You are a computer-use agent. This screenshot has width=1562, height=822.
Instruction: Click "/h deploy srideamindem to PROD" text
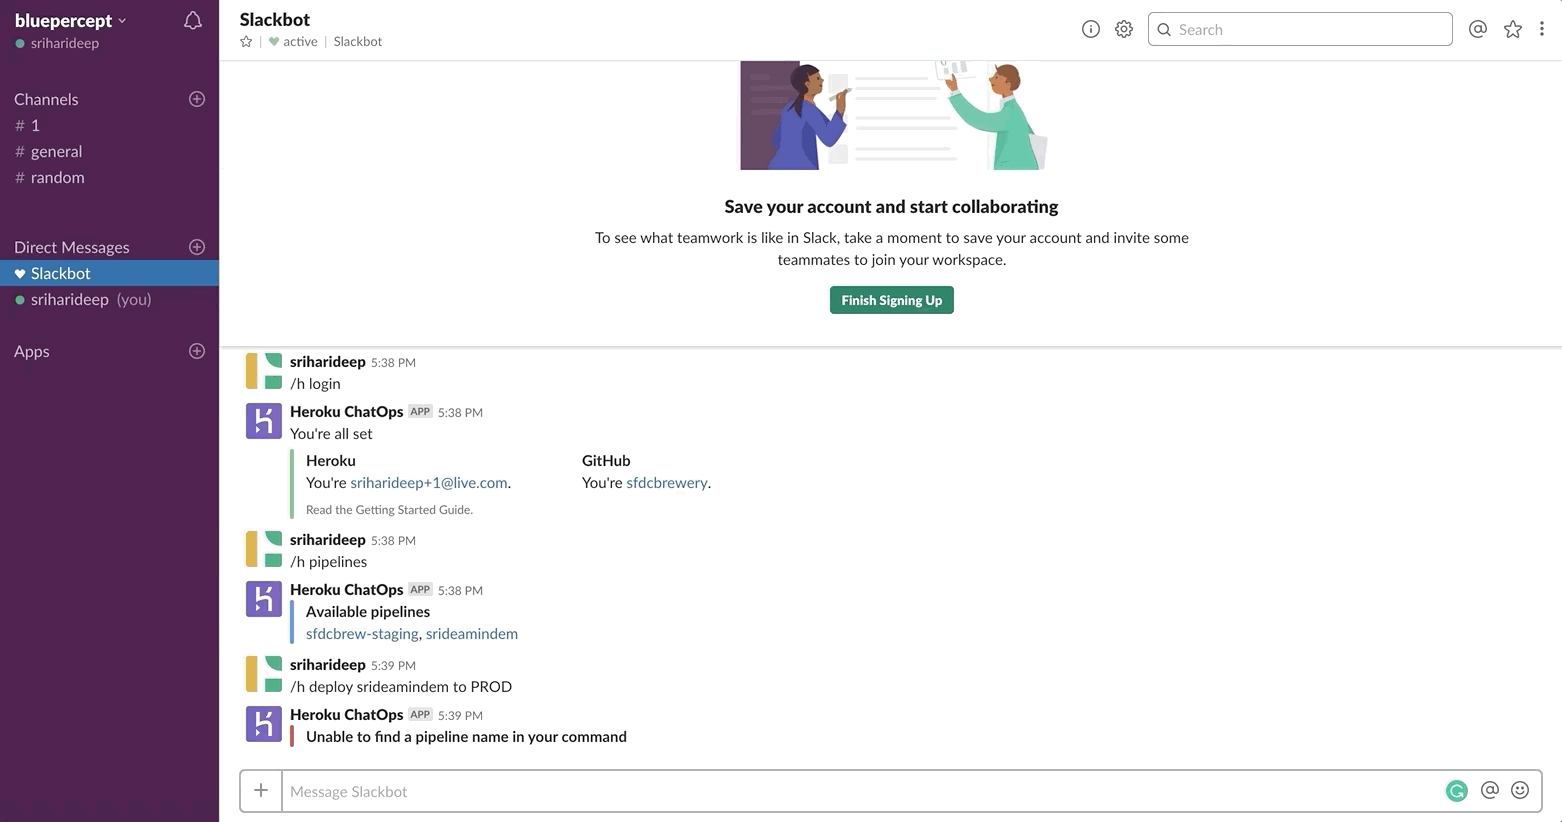click(401, 686)
